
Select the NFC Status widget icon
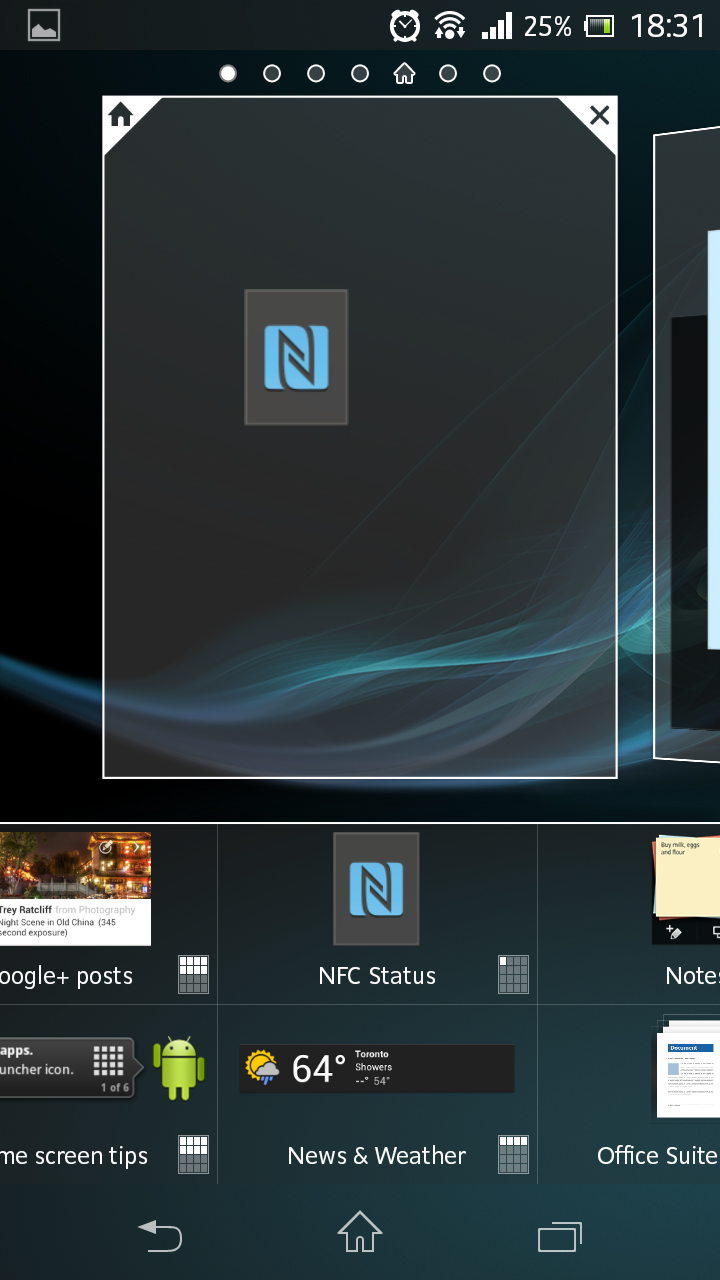(376, 889)
